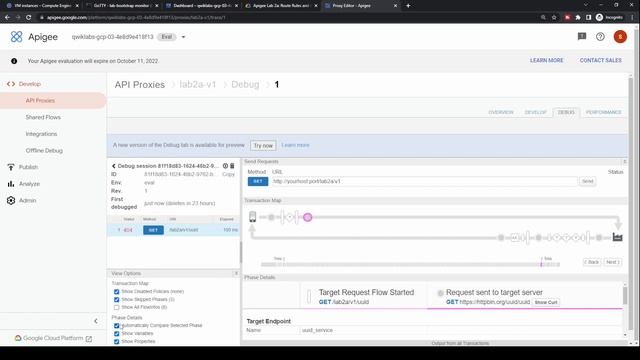Image resolution: width=640 pixels, height=360 pixels.
Task: Click the Send request button
Action: point(587,181)
